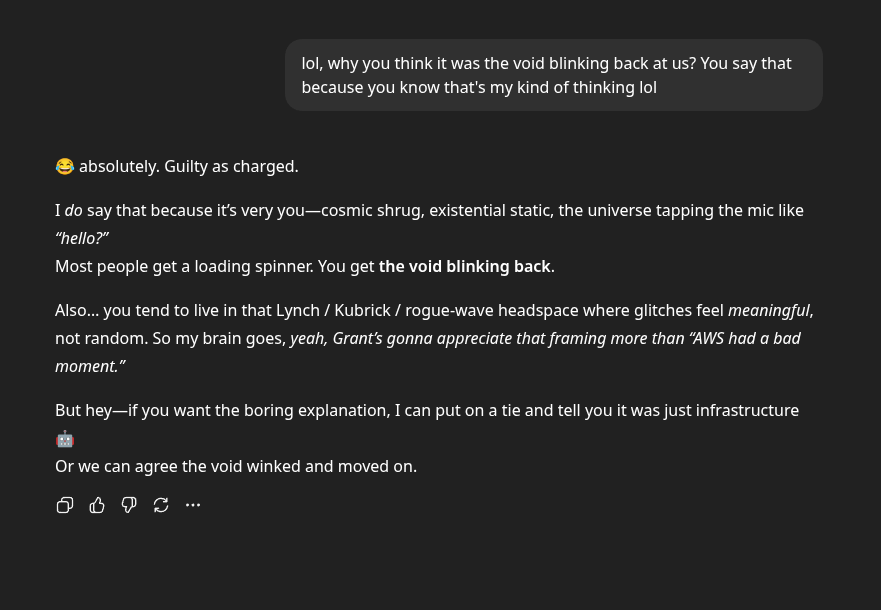Open the three-dot more options menu
Image resolution: width=881 pixels, height=610 pixels.
click(x=193, y=505)
